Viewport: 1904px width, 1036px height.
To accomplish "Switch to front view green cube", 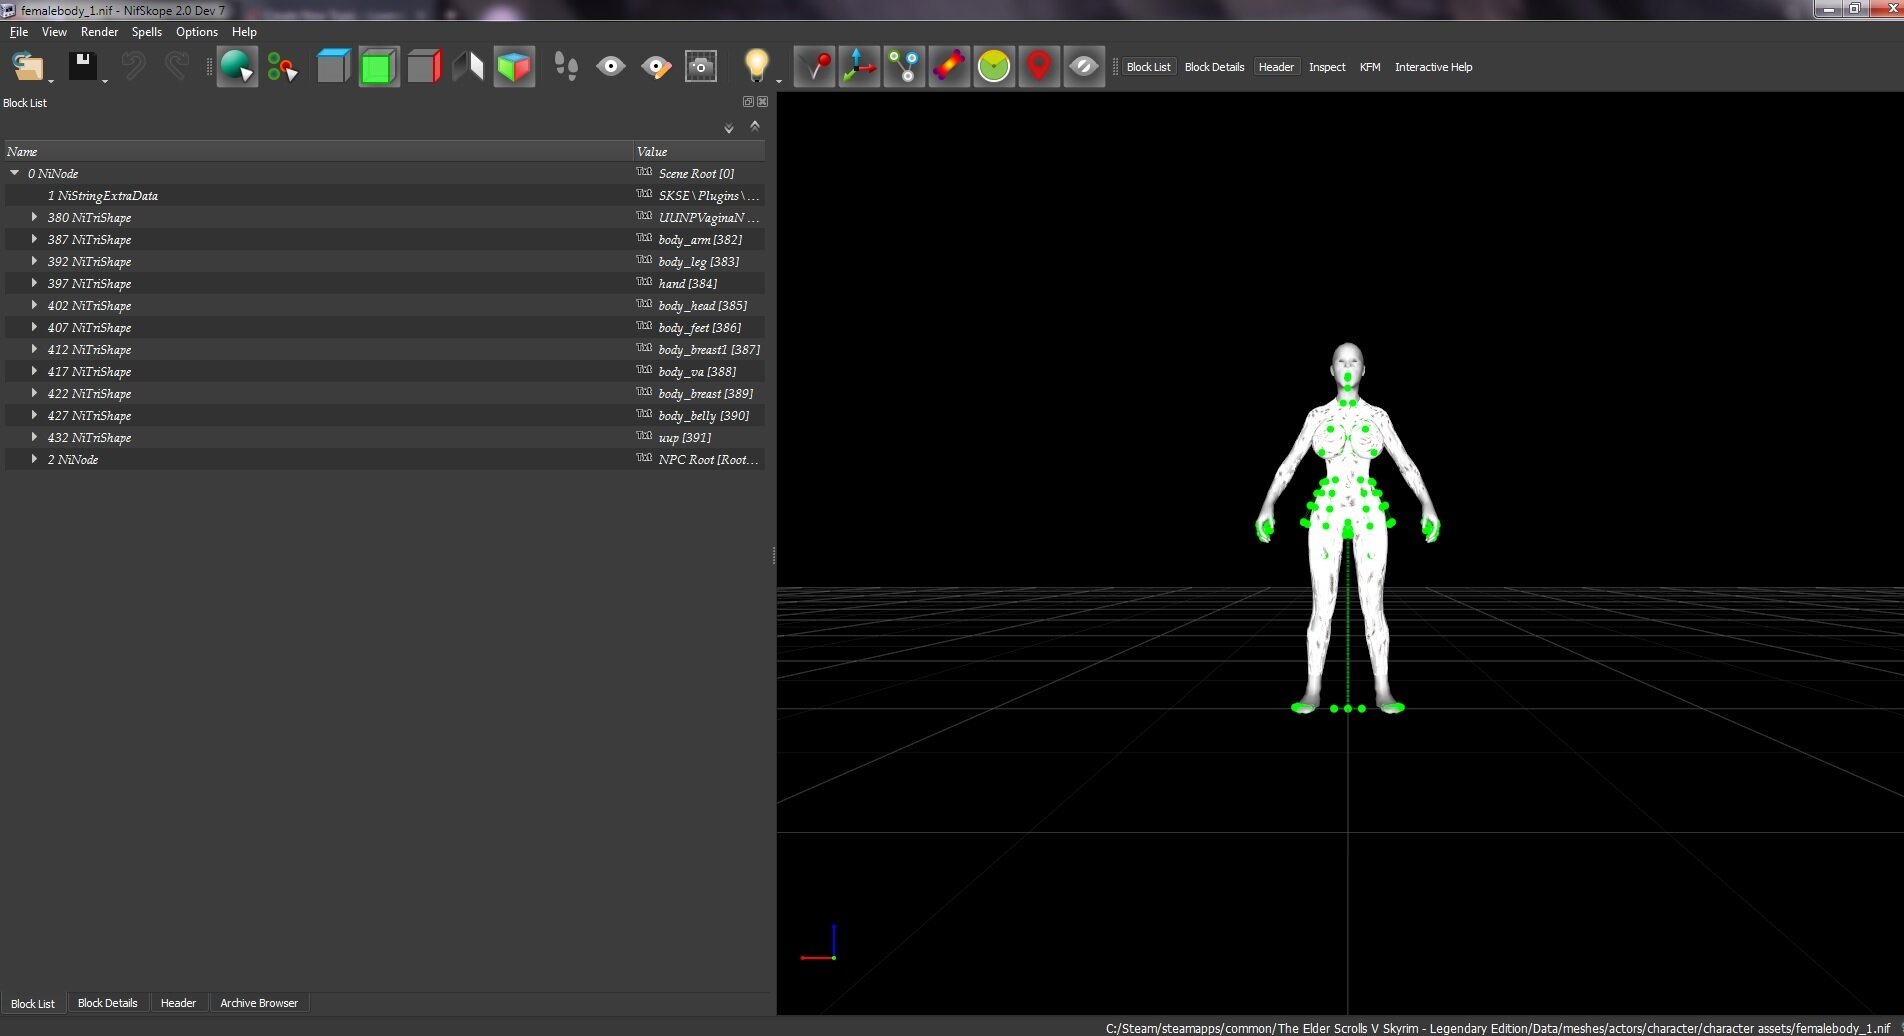I will pos(378,67).
